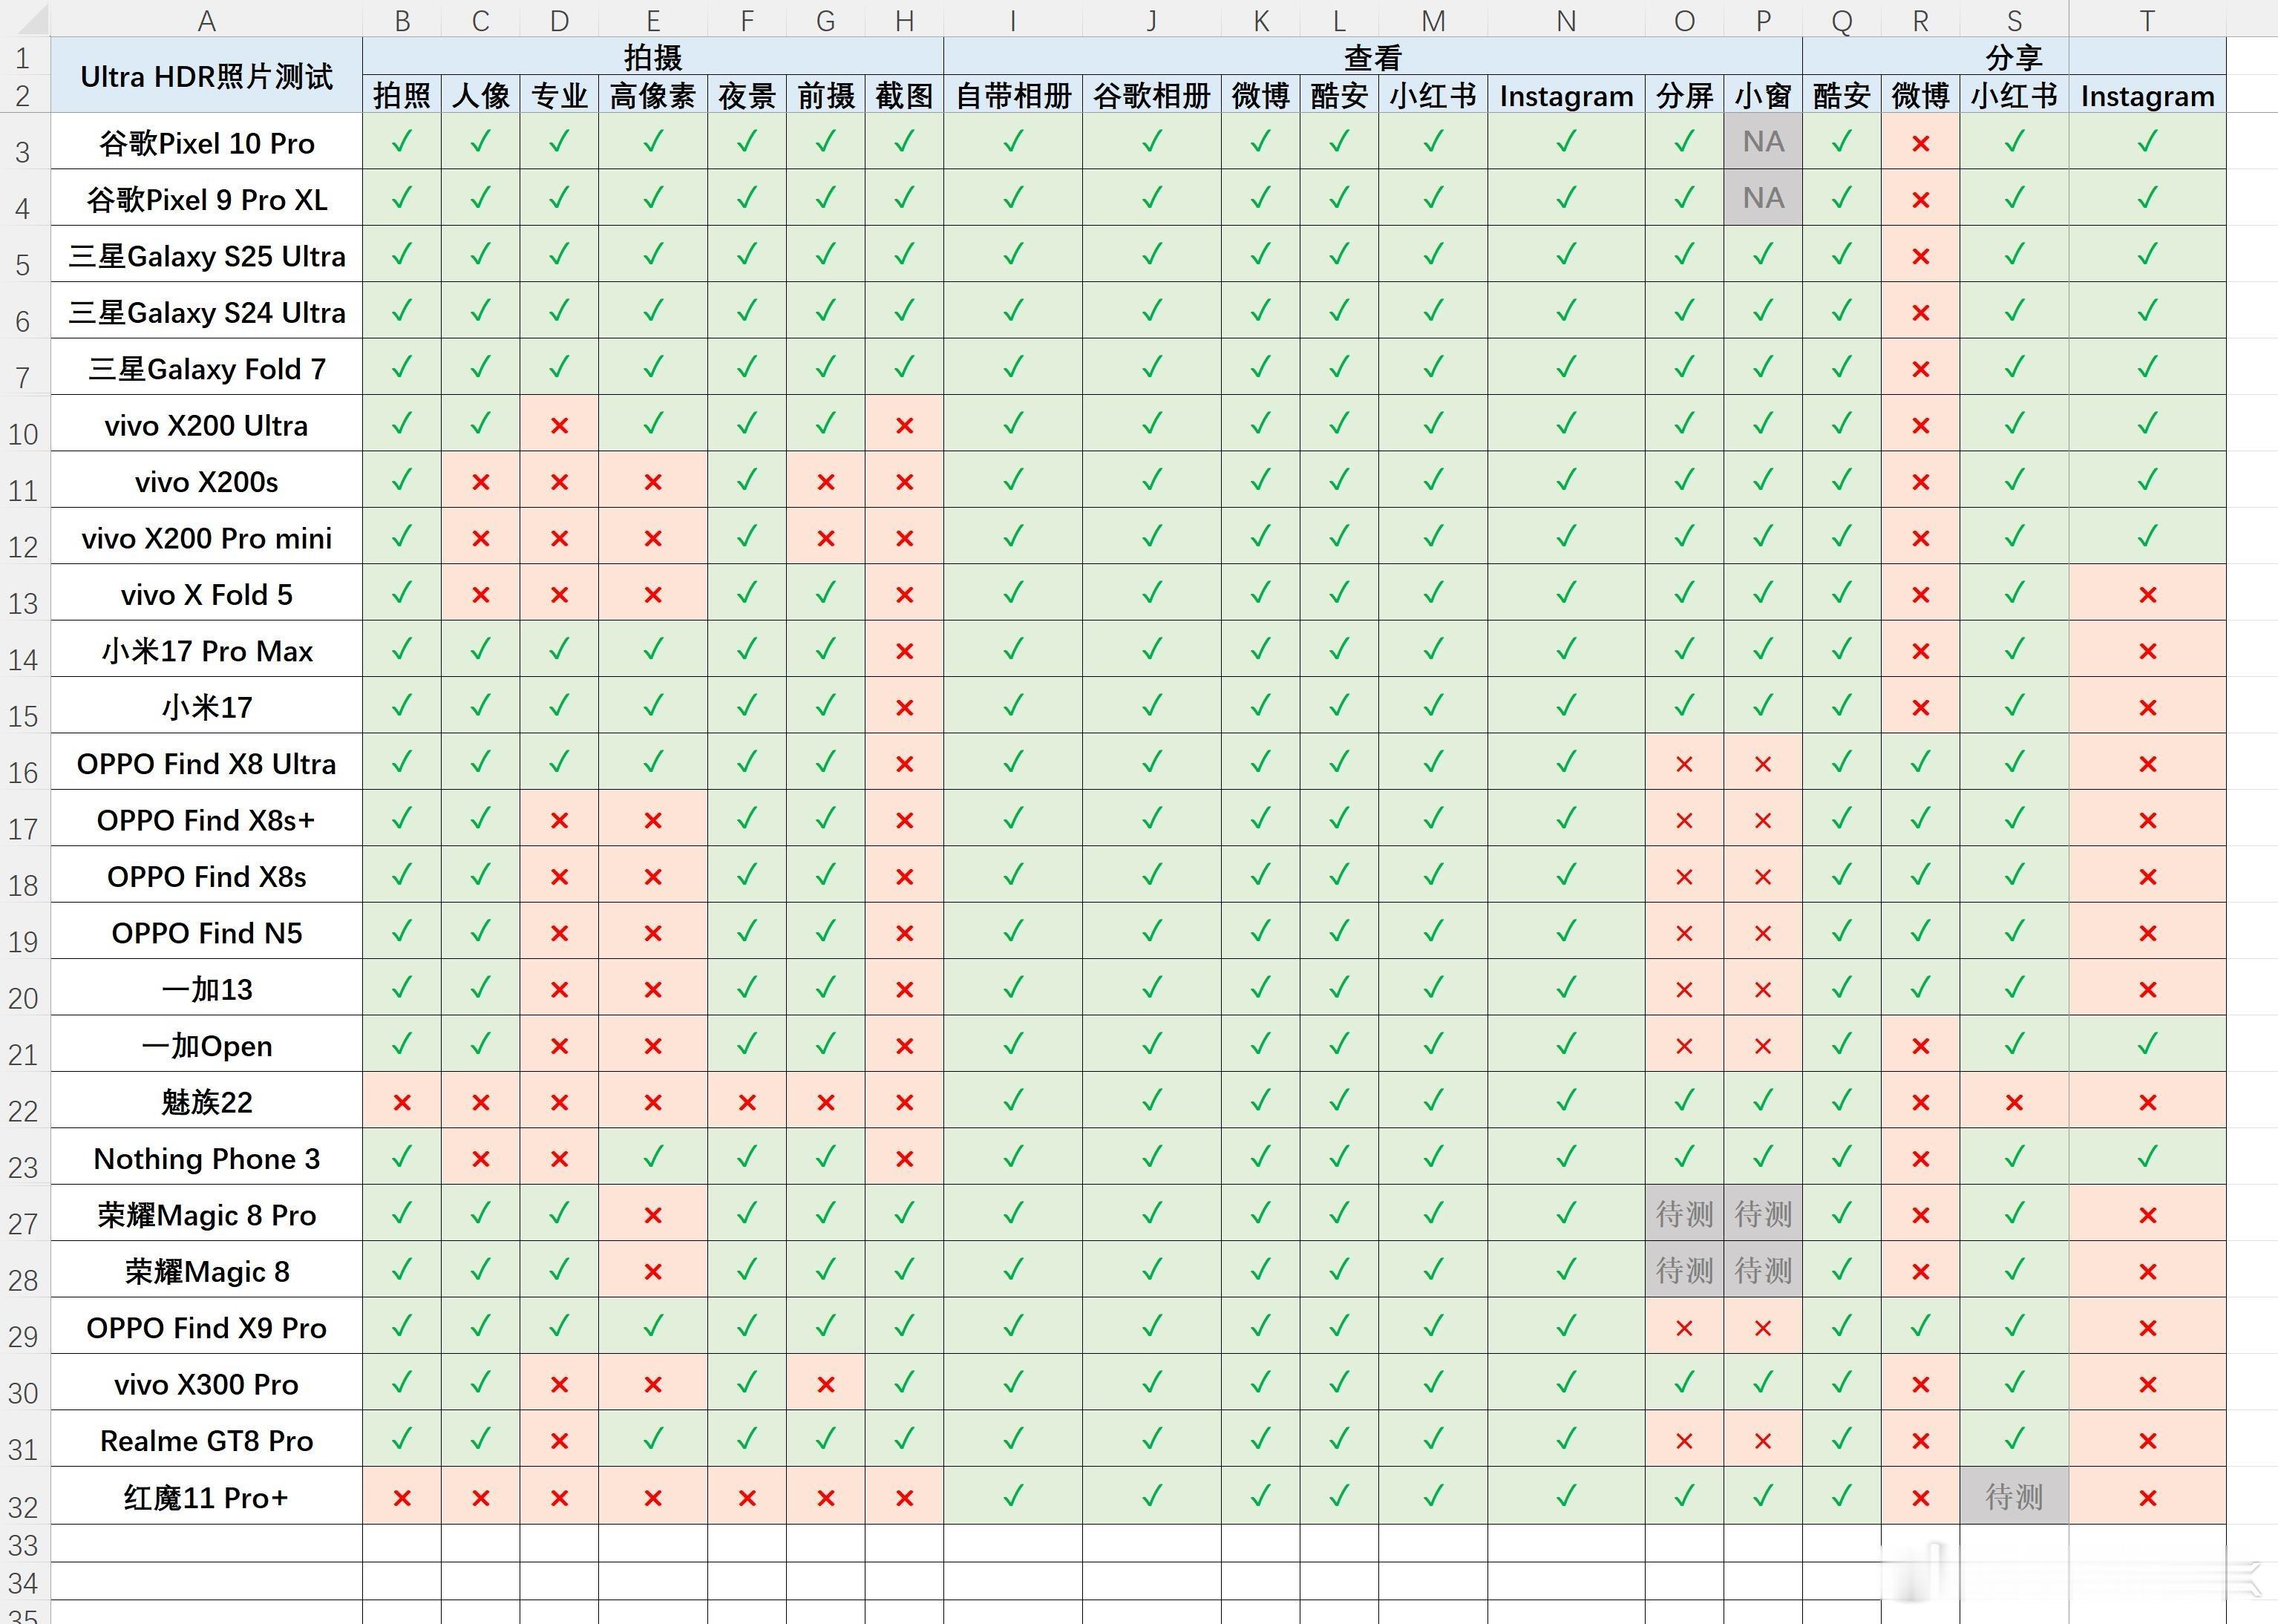Click 分屏 cross for OPPO Find X8 Ultra
Viewport: 2278px width, 1624px height.
click(x=1684, y=764)
